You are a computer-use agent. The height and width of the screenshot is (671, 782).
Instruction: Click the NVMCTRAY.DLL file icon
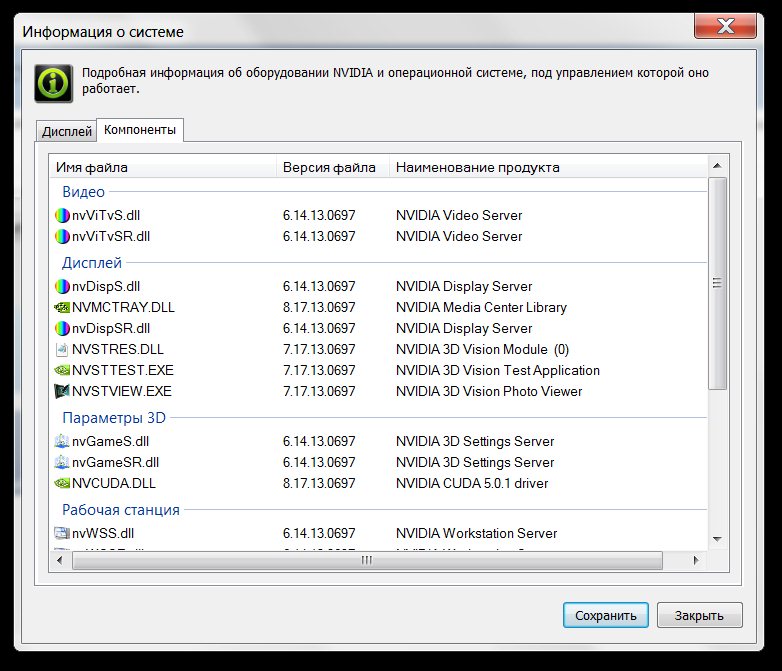[x=62, y=307]
